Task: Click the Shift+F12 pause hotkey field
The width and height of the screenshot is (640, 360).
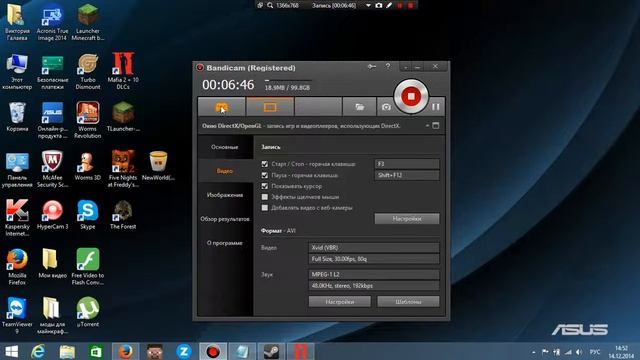Action: pyautogui.click(x=407, y=175)
